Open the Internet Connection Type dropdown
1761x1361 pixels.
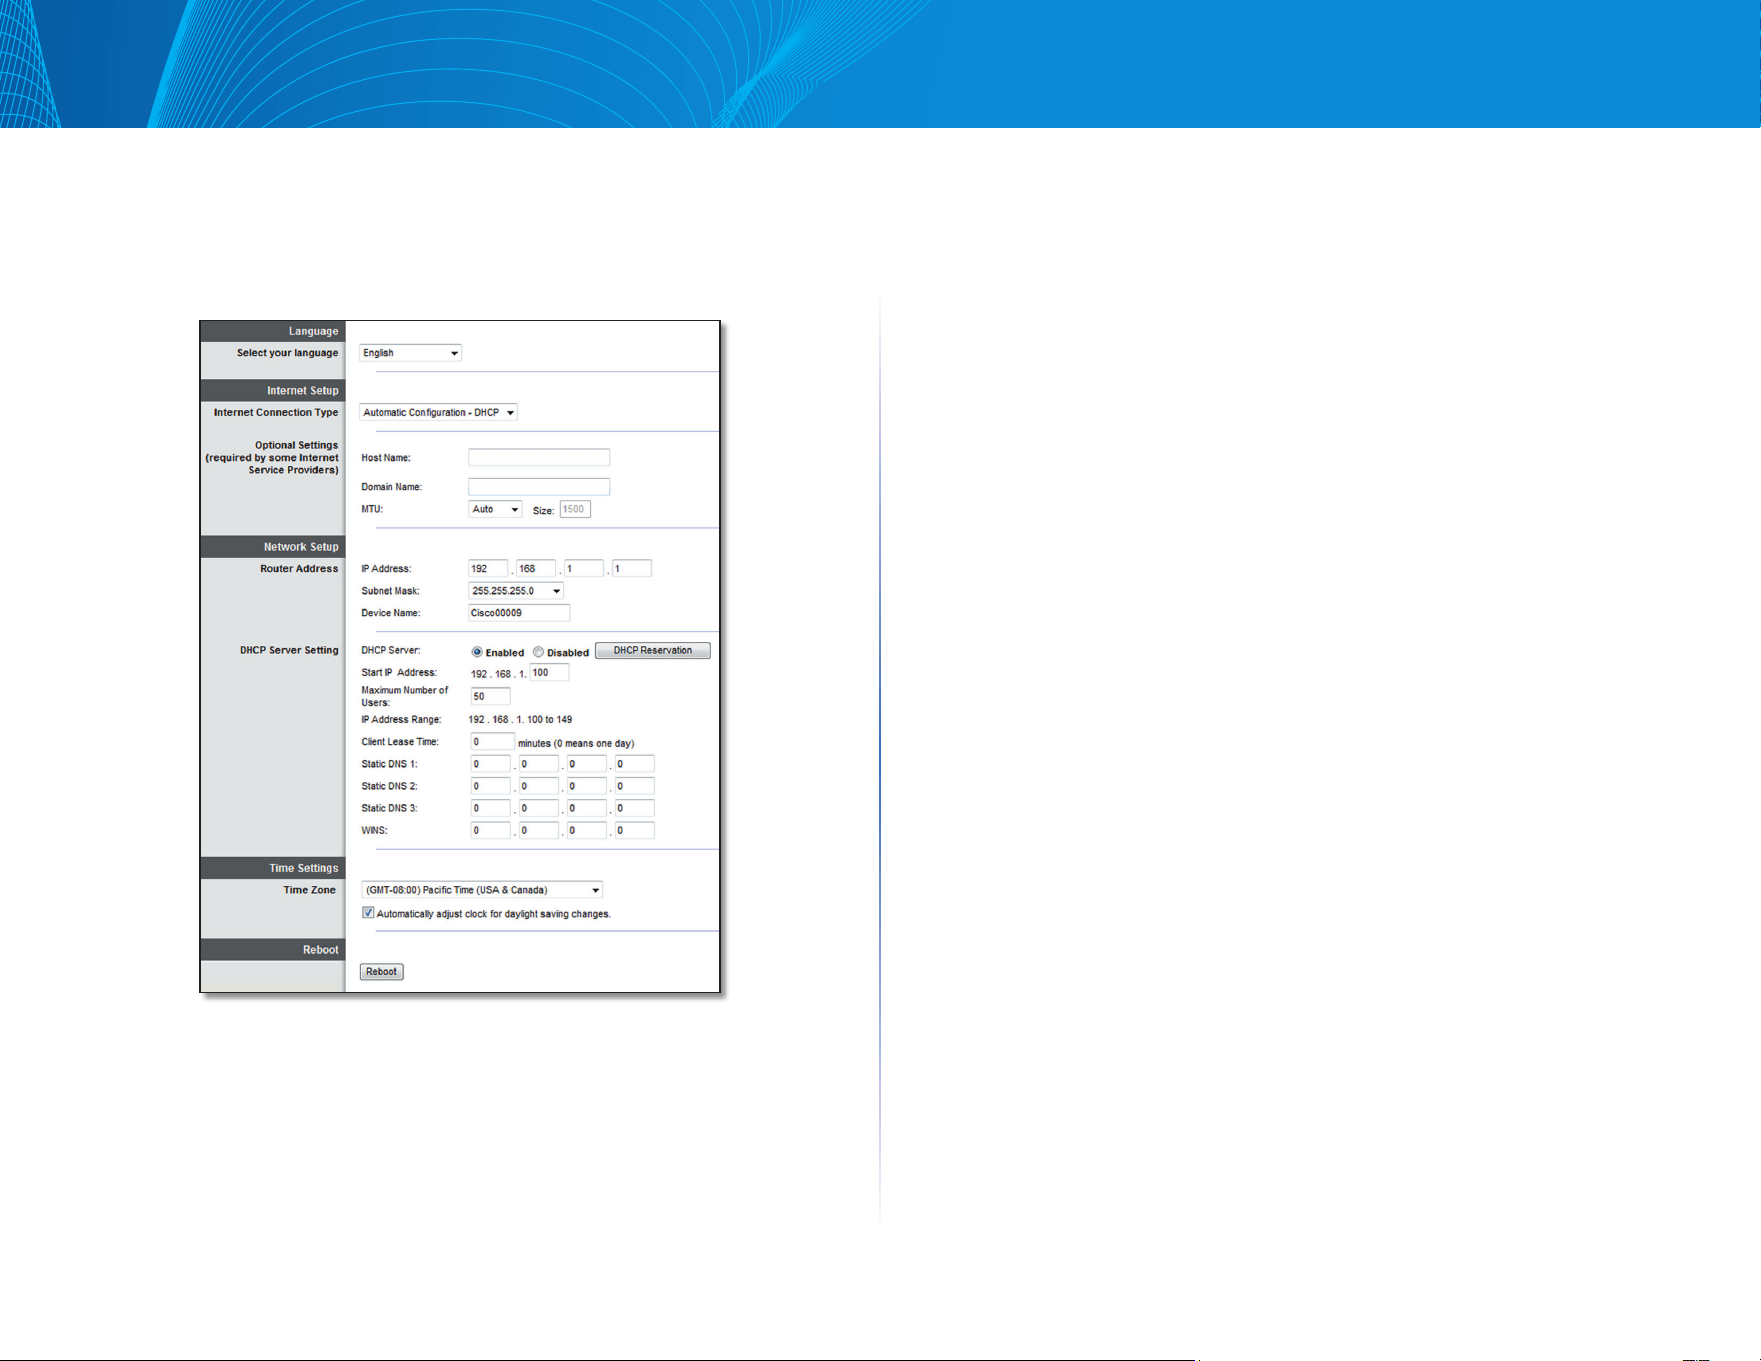[438, 412]
